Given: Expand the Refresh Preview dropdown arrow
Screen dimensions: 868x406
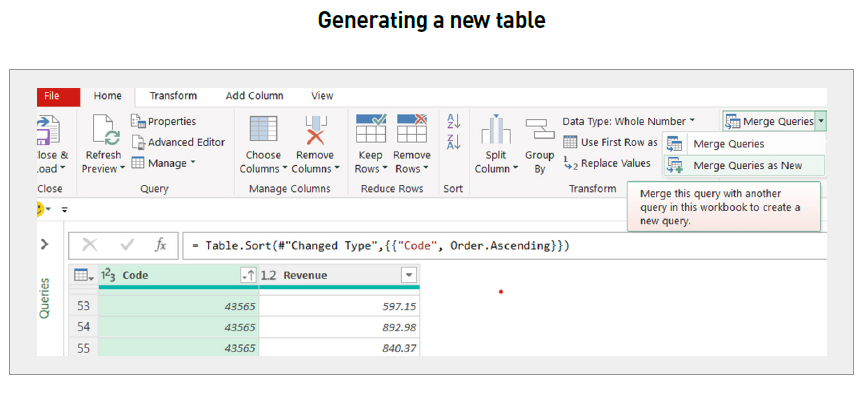Looking at the screenshot, I should 121,169.
